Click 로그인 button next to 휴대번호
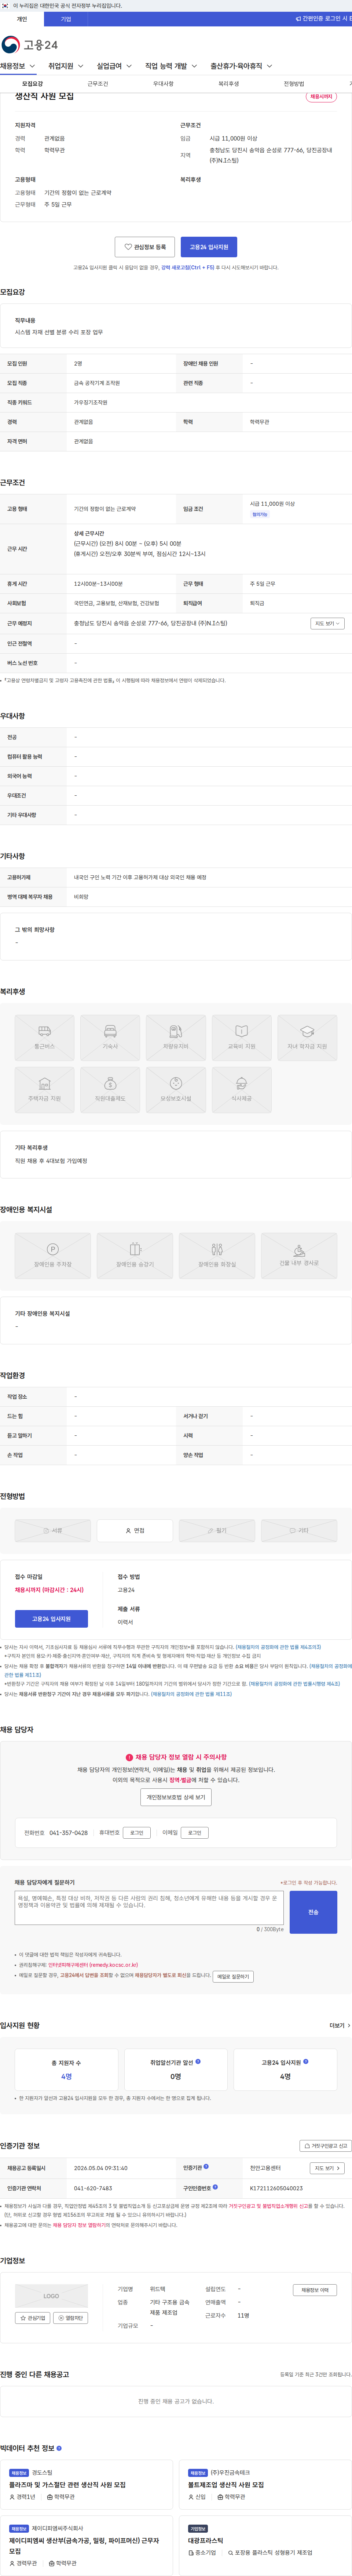 coord(137,1833)
